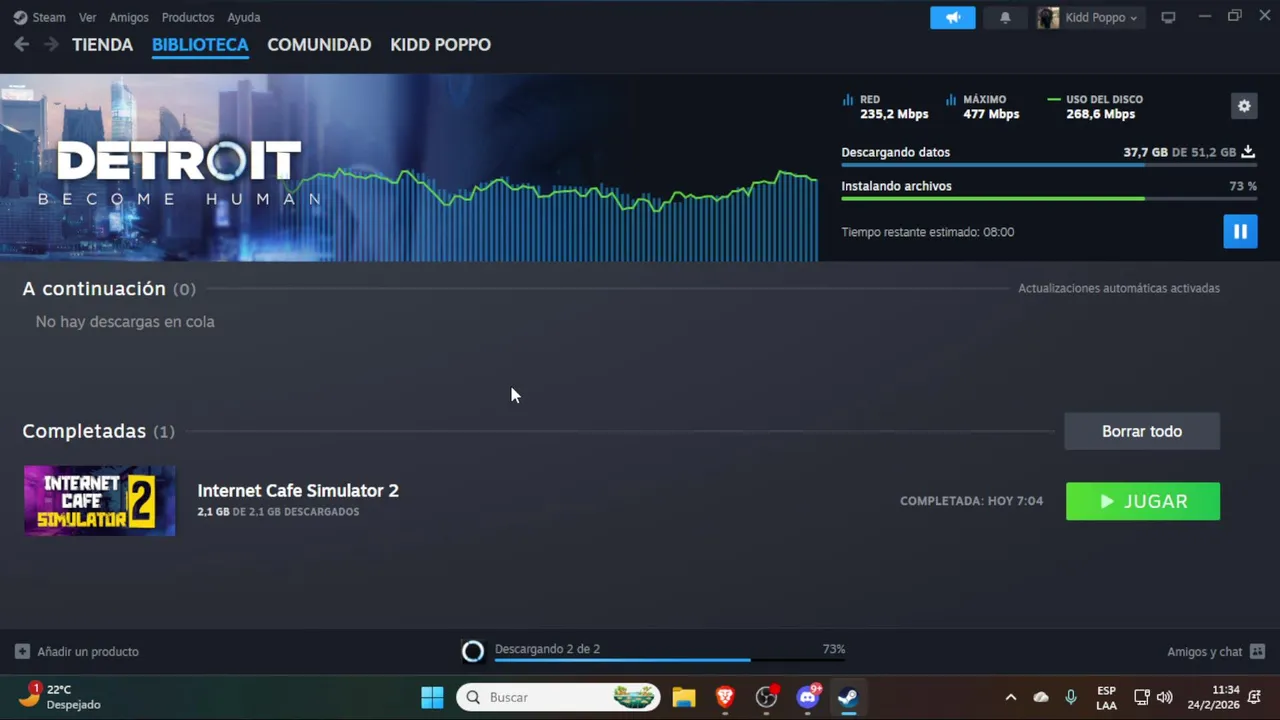
Task: Open the KIDD POPPO profile tab
Action: tap(440, 45)
